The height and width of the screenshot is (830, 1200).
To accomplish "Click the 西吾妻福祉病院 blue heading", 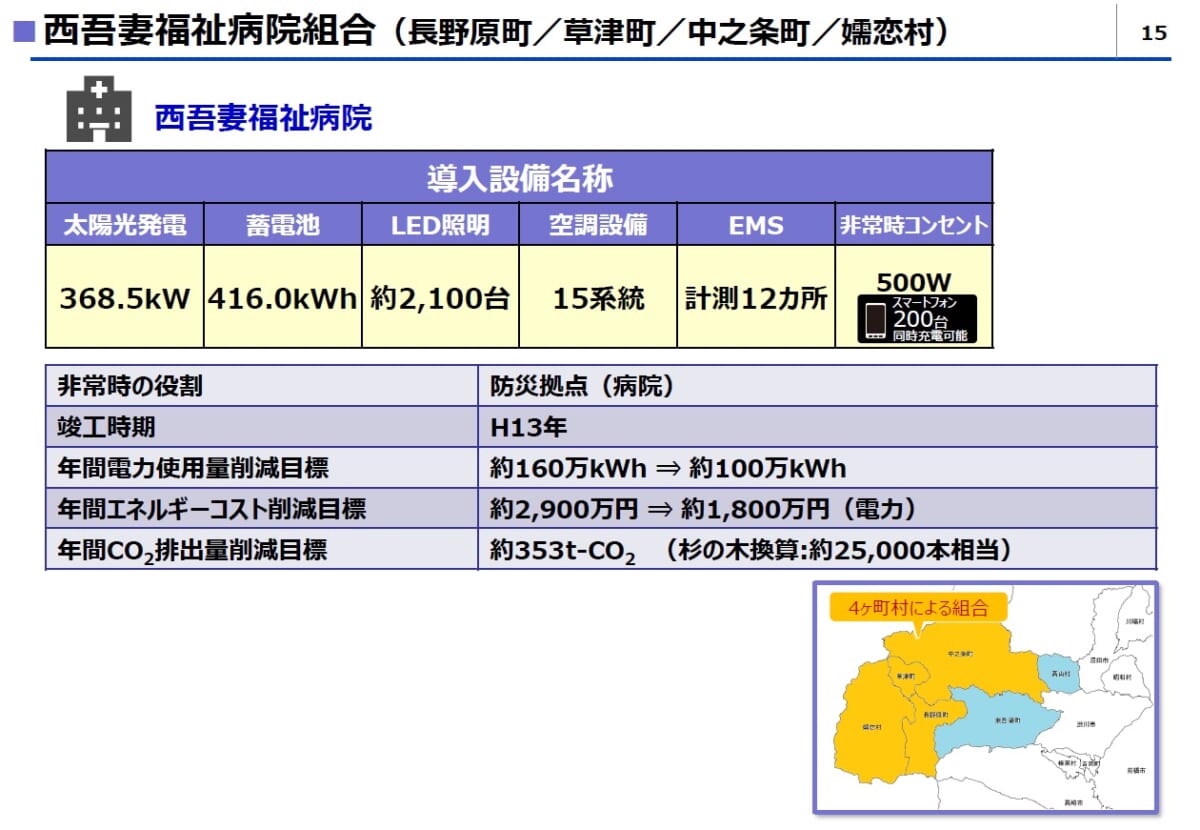I will point(263,118).
